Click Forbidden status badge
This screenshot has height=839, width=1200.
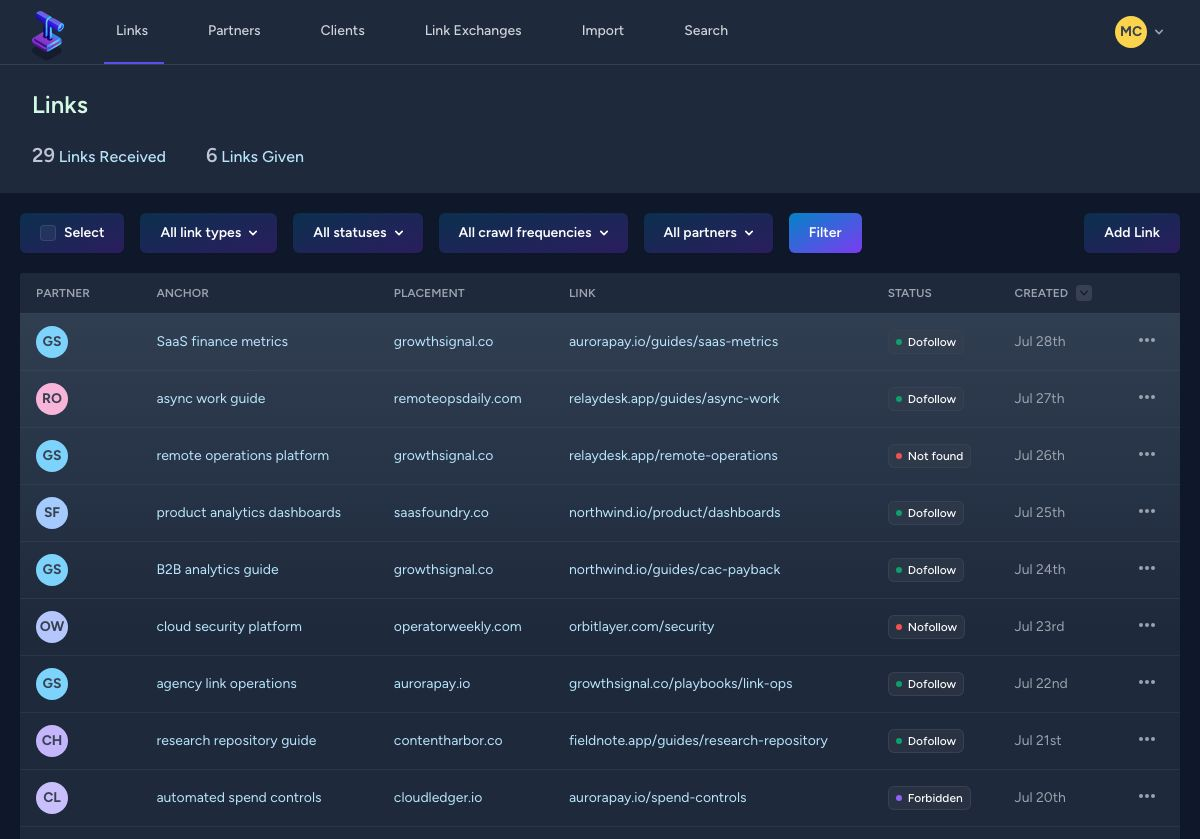click(929, 798)
